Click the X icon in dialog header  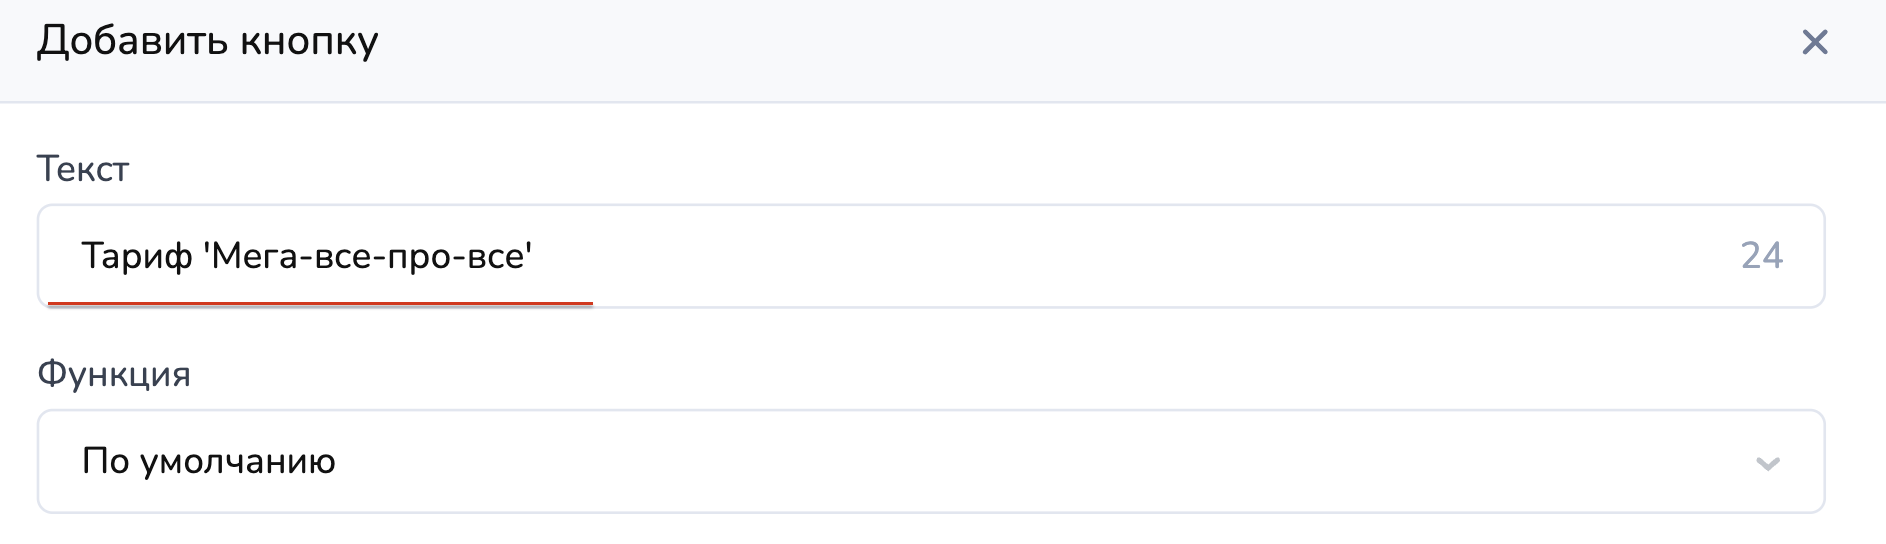coord(1814,42)
